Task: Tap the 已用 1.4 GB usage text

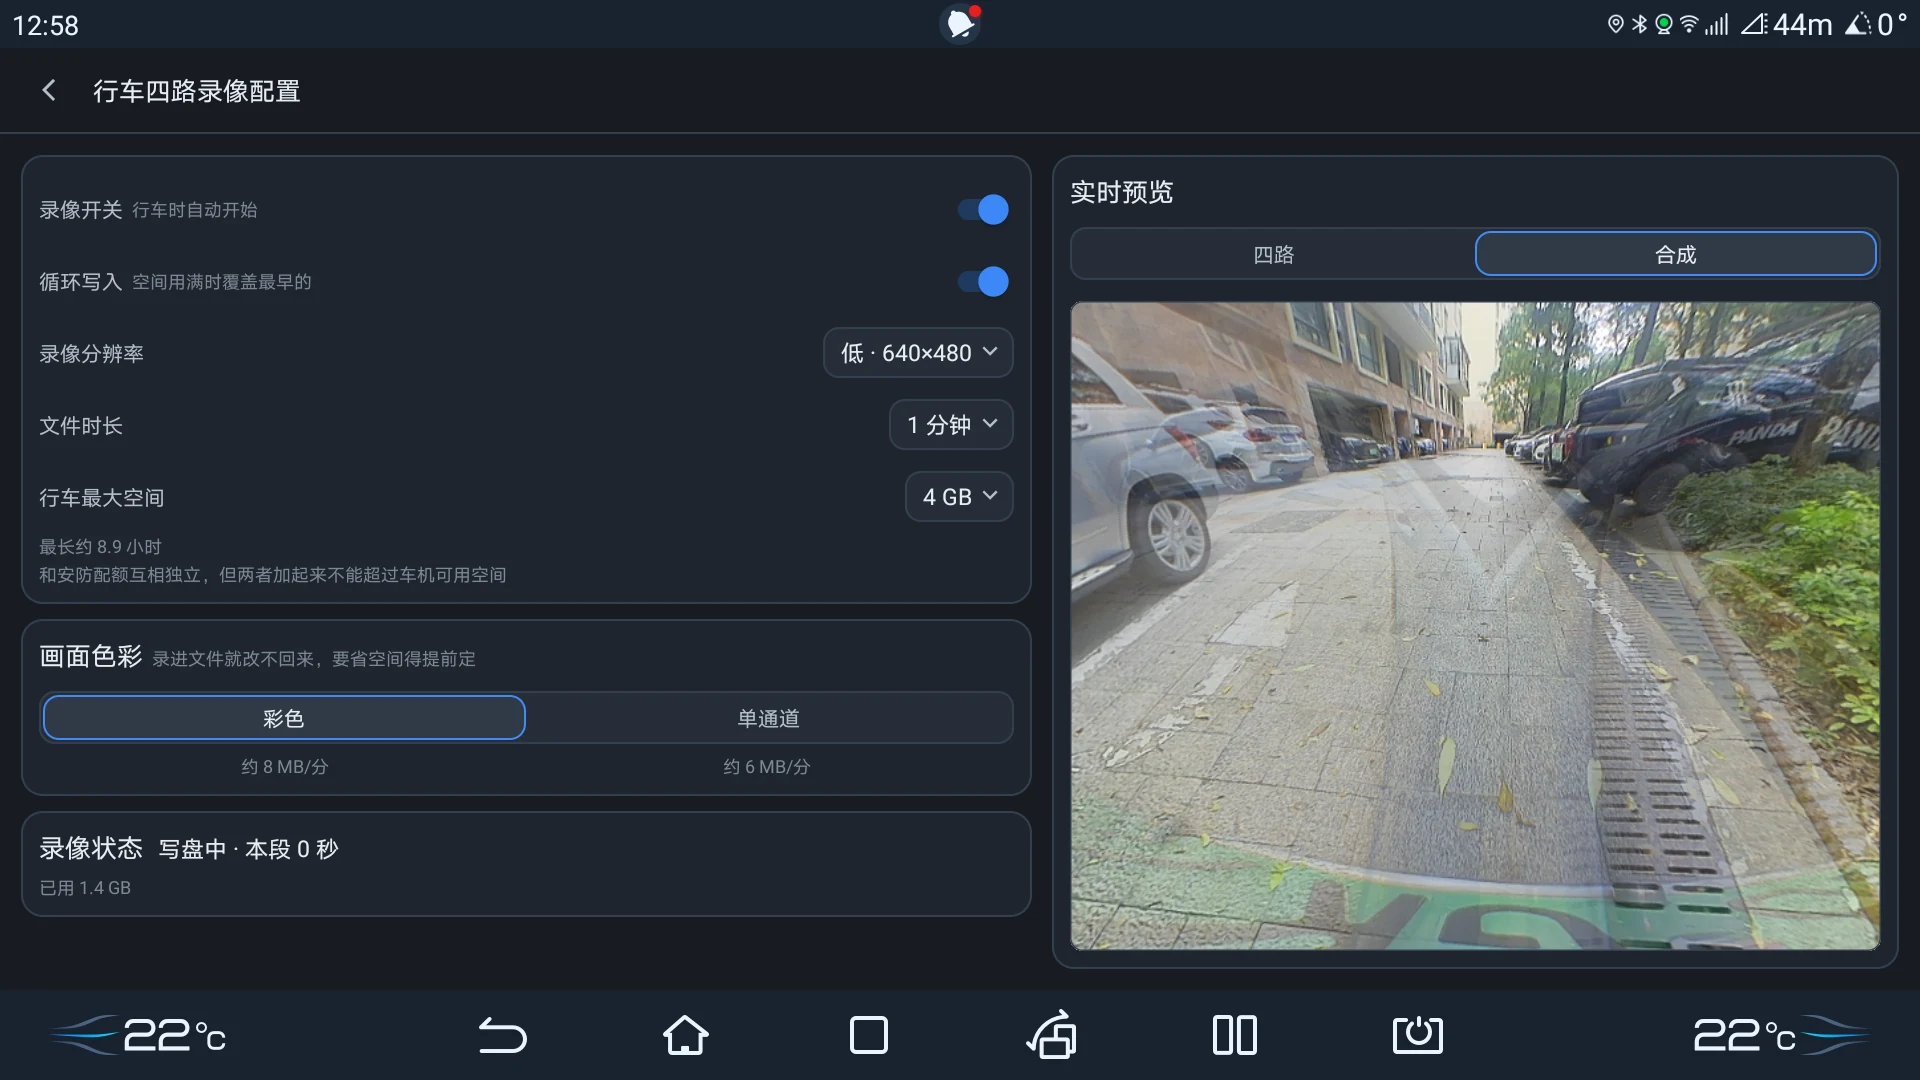Action: (x=85, y=888)
